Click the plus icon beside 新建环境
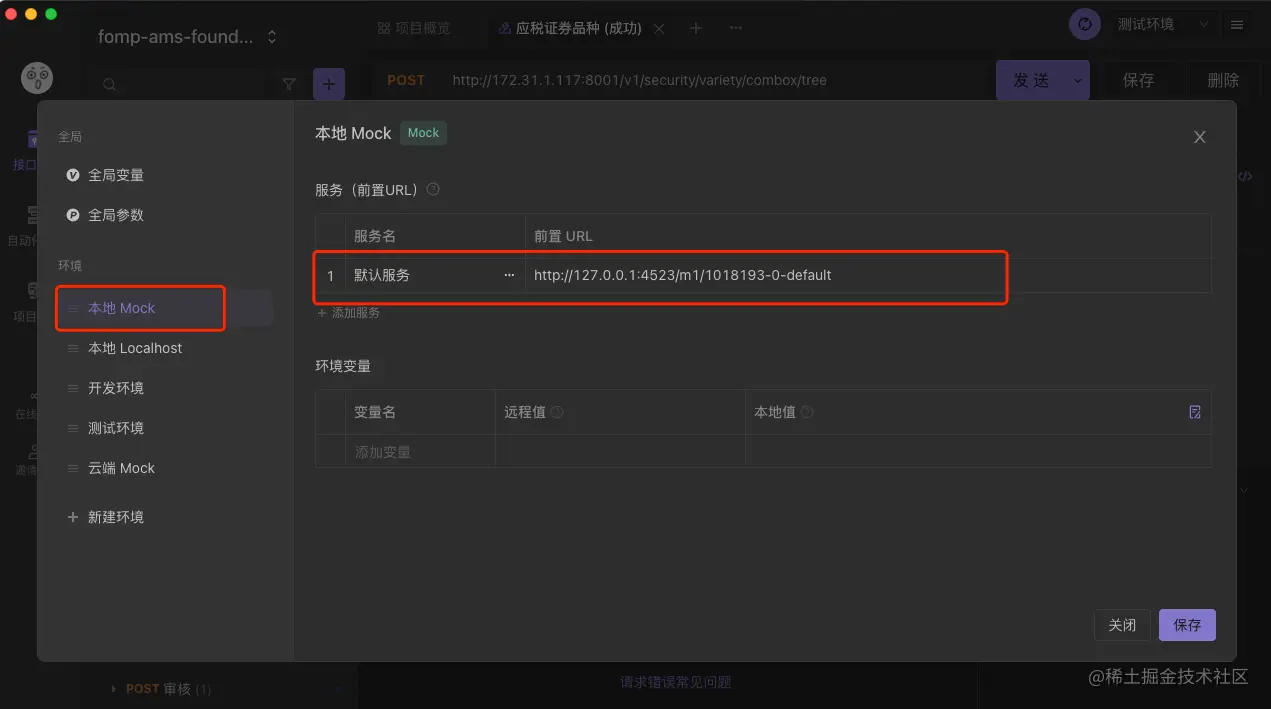 click(72, 517)
